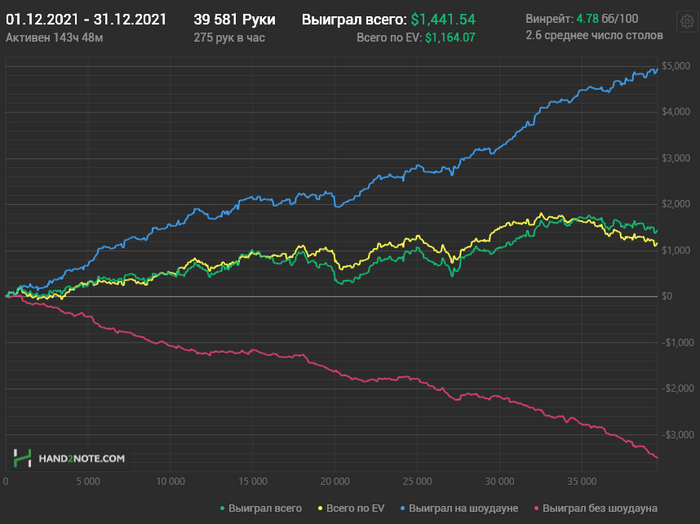
Task: Click the '20 000' x-axis label
Action: (x=335, y=482)
